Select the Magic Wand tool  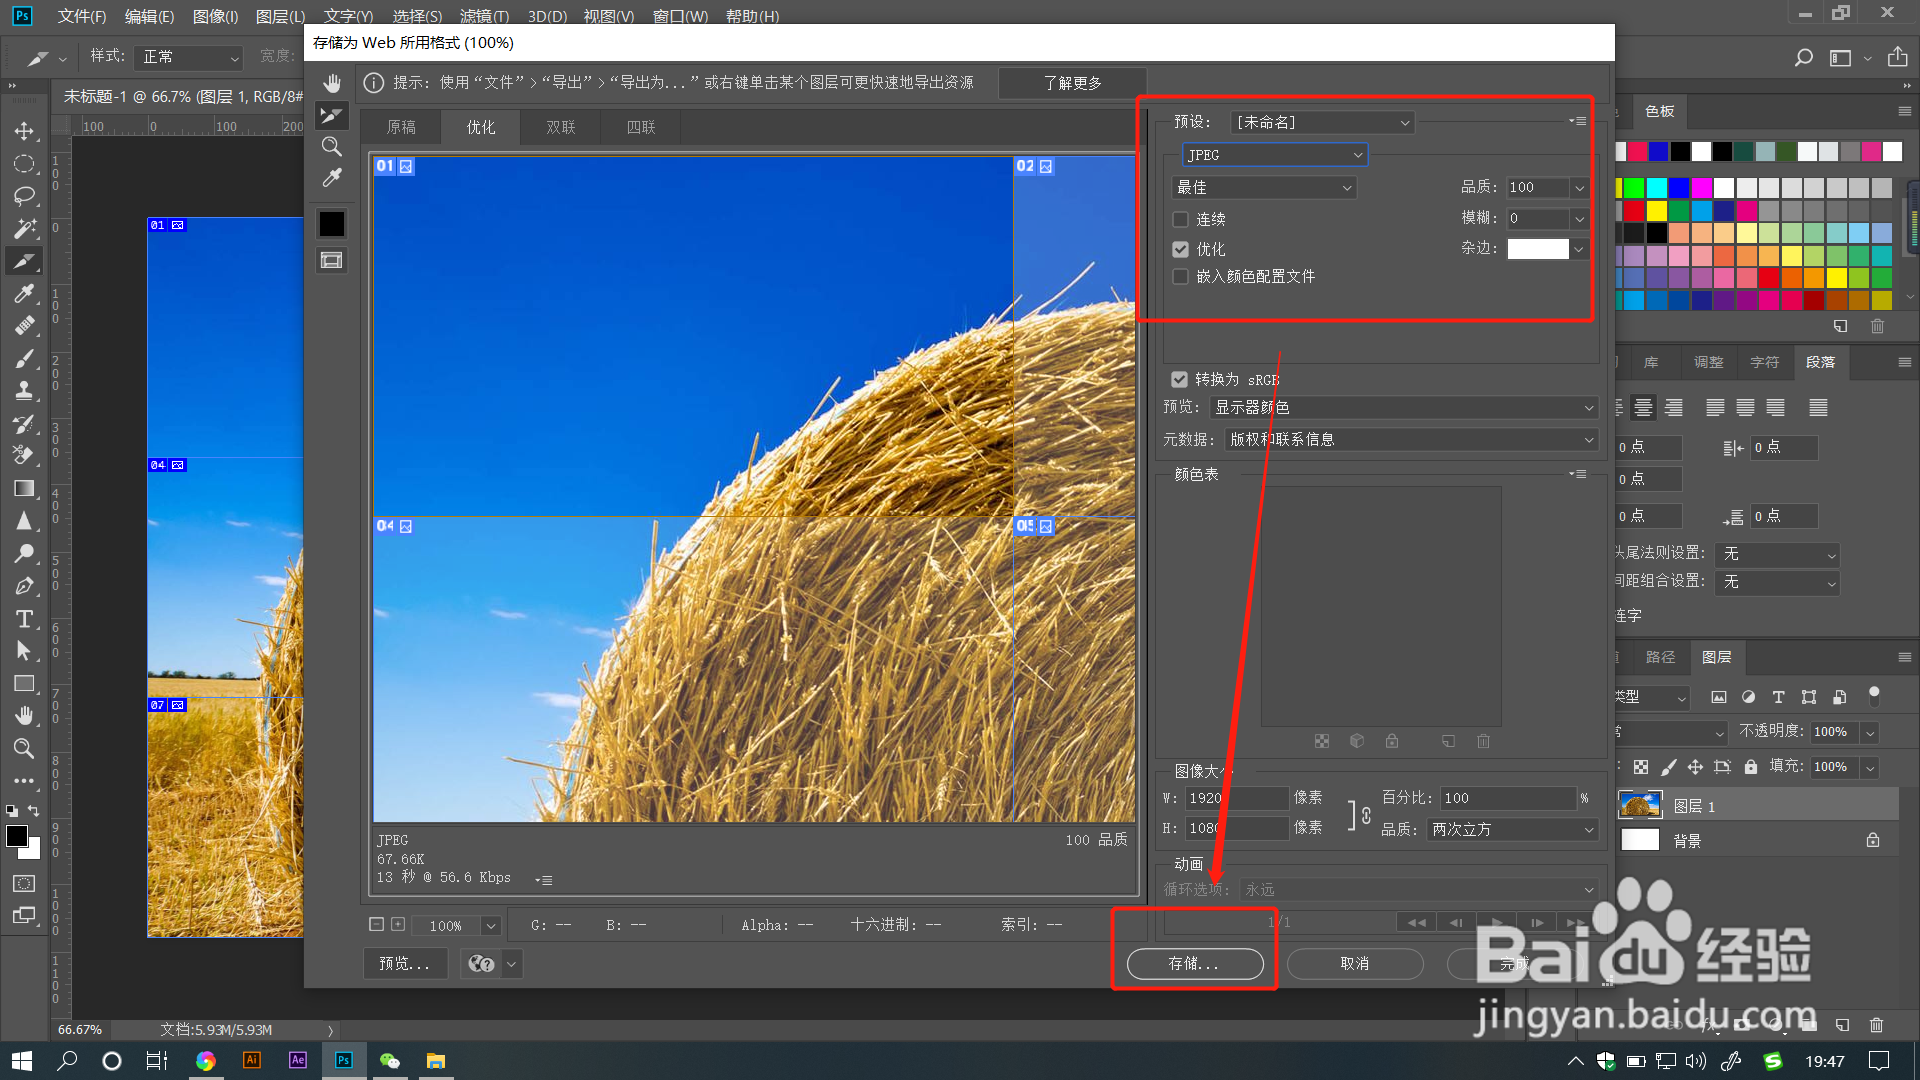(24, 228)
